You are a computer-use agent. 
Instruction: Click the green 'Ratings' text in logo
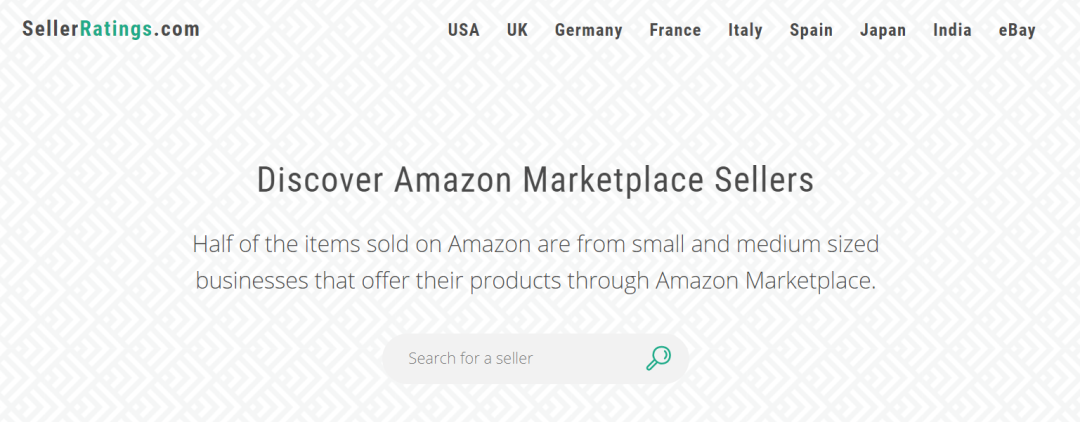click(121, 29)
